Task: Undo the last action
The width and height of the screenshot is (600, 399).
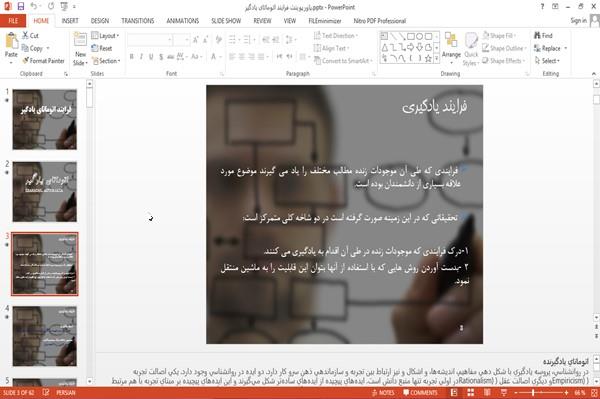Action: [x=34, y=7]
